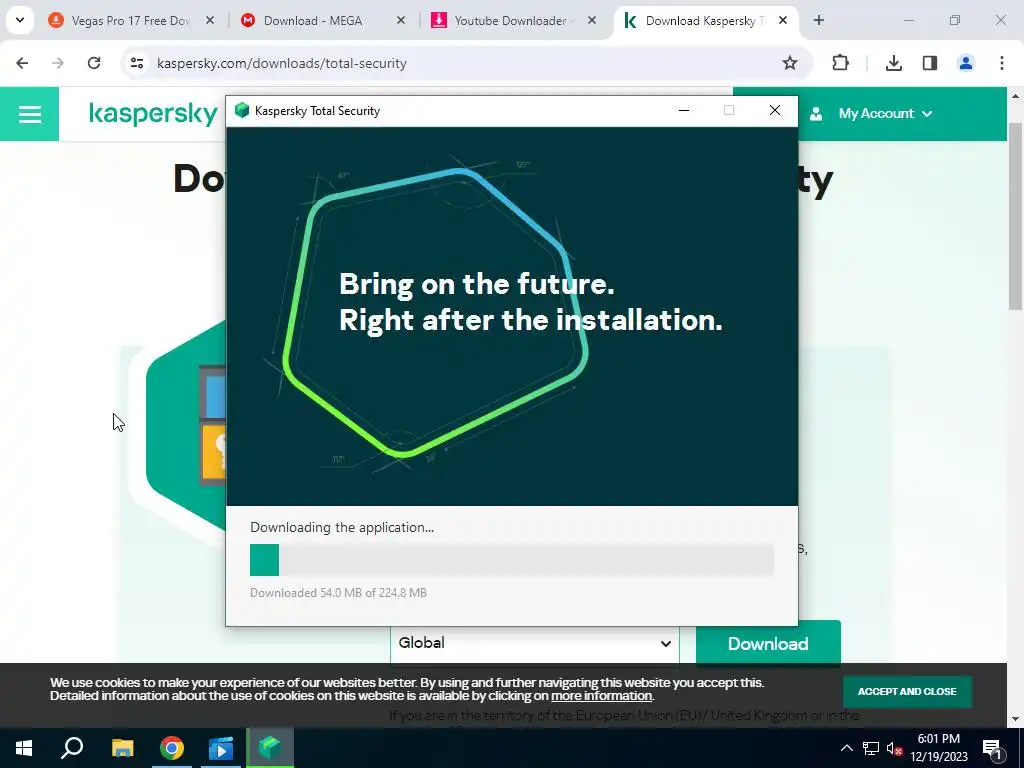
Task: Open network settings from the tray
Action: click(871, 748)
